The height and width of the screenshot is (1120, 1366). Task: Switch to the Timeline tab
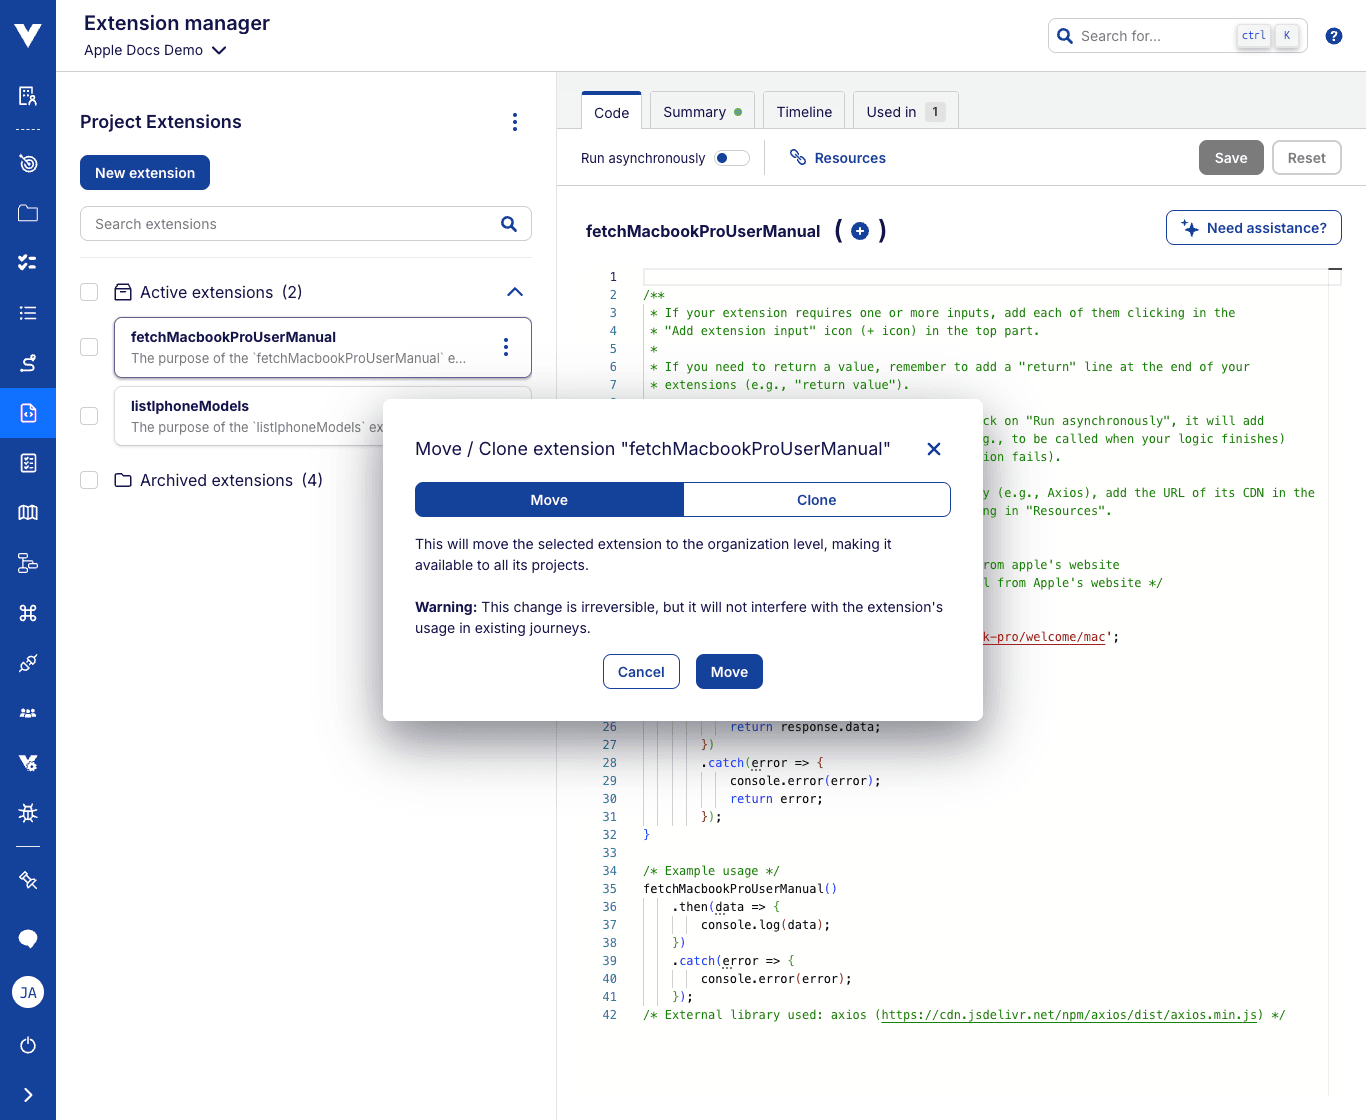[804, 112]
